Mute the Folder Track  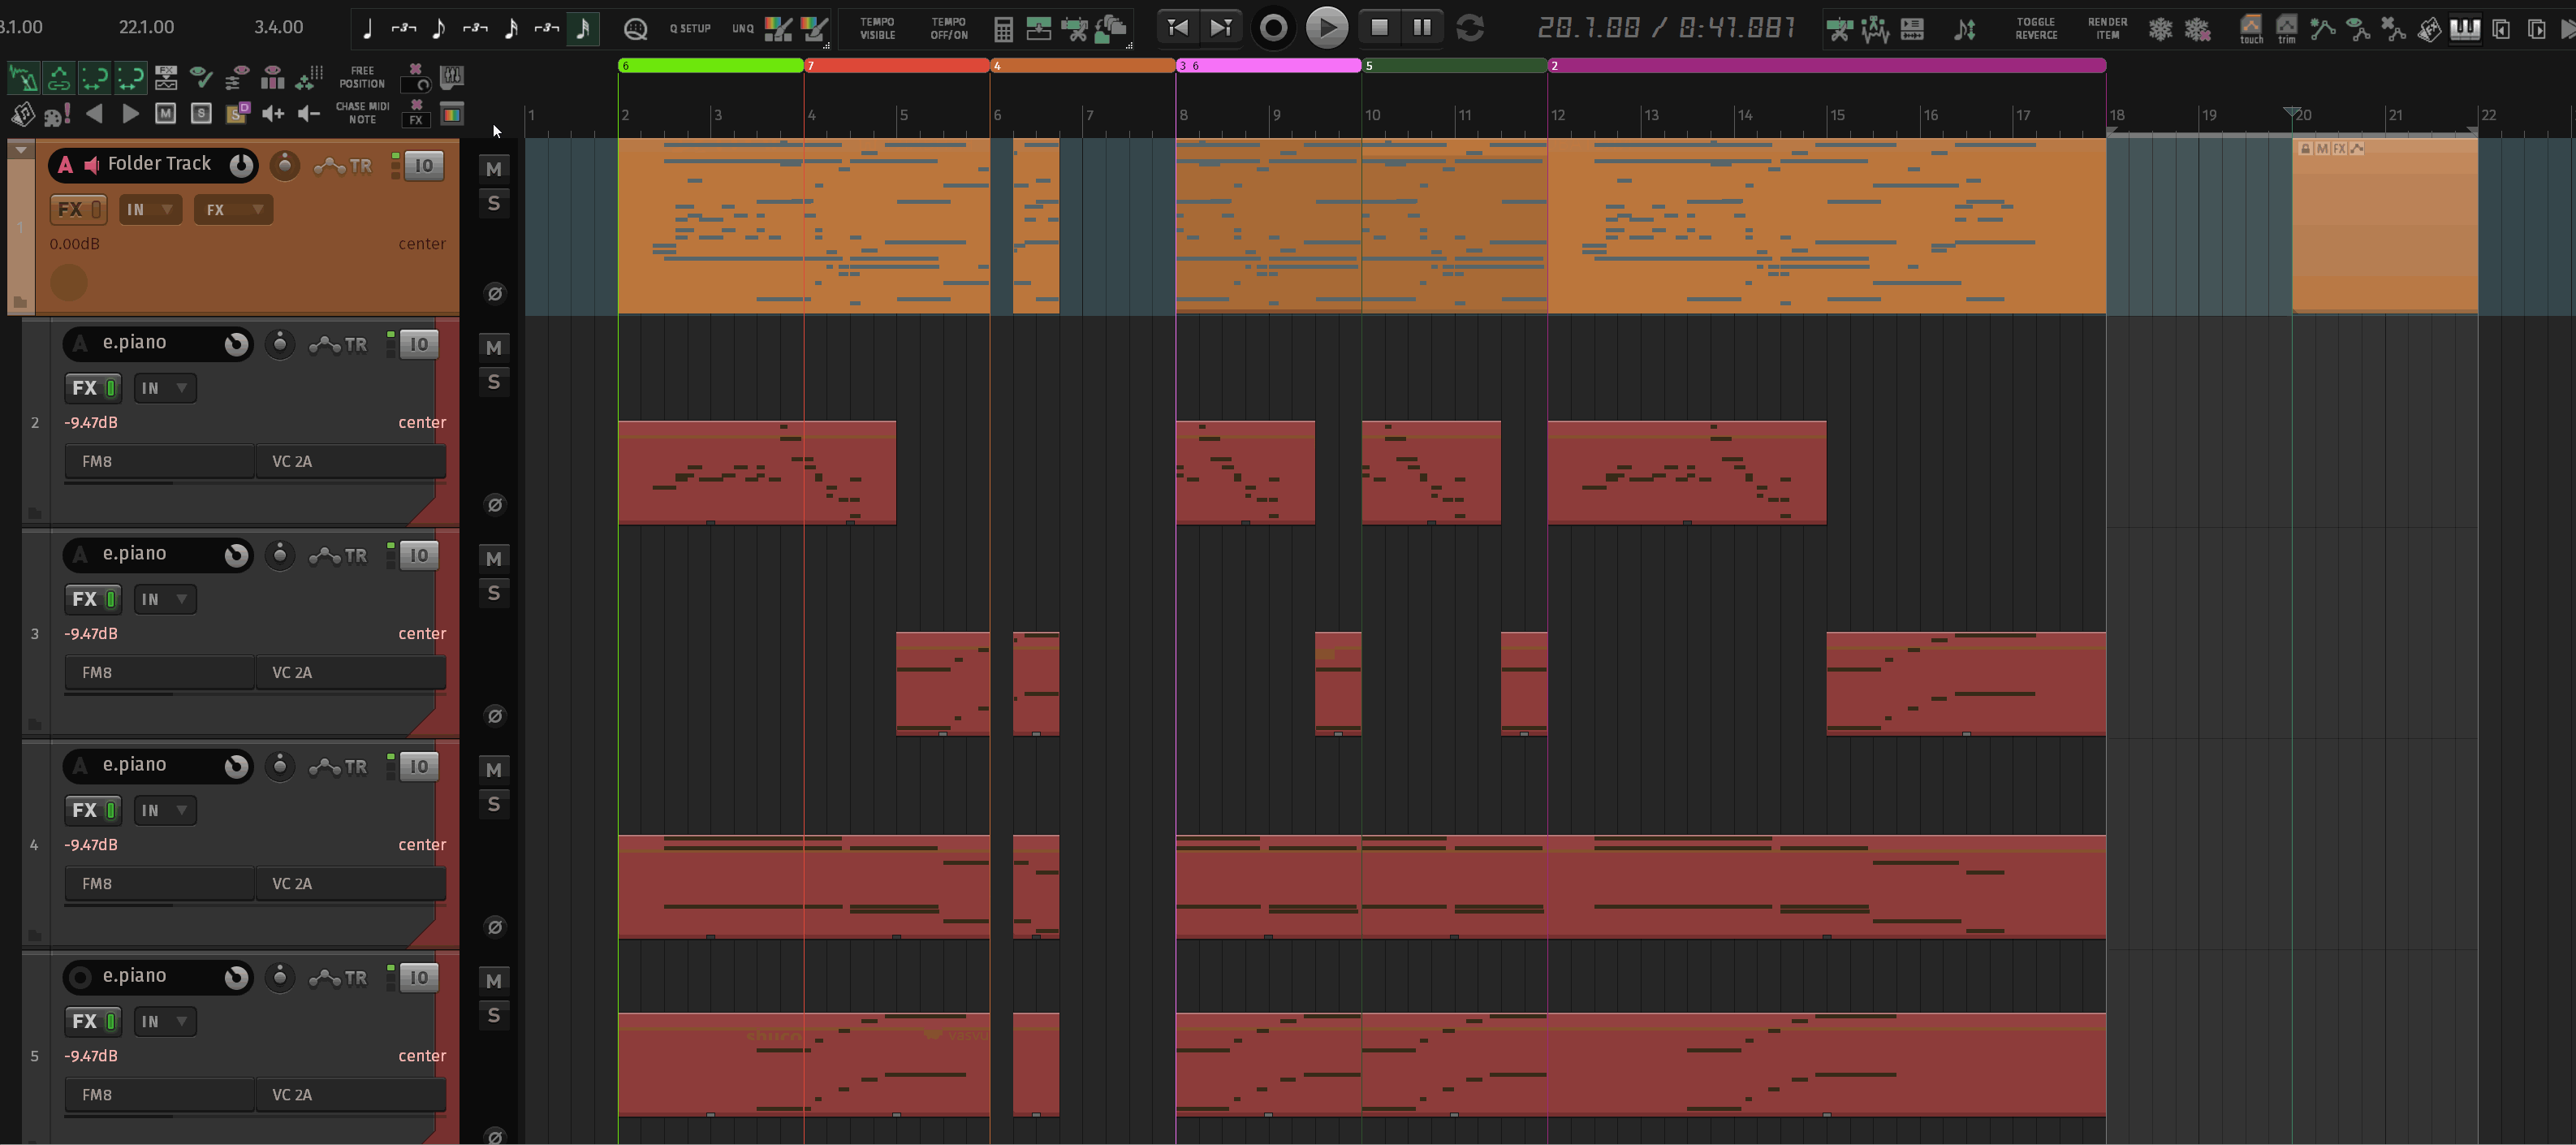coord(493,168)
